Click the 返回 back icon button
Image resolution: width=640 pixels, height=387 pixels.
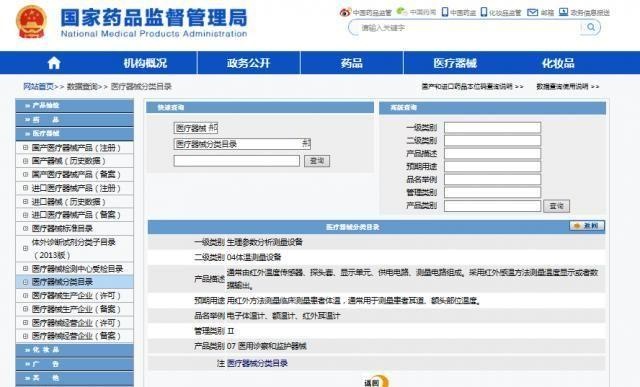click(376, 381)
